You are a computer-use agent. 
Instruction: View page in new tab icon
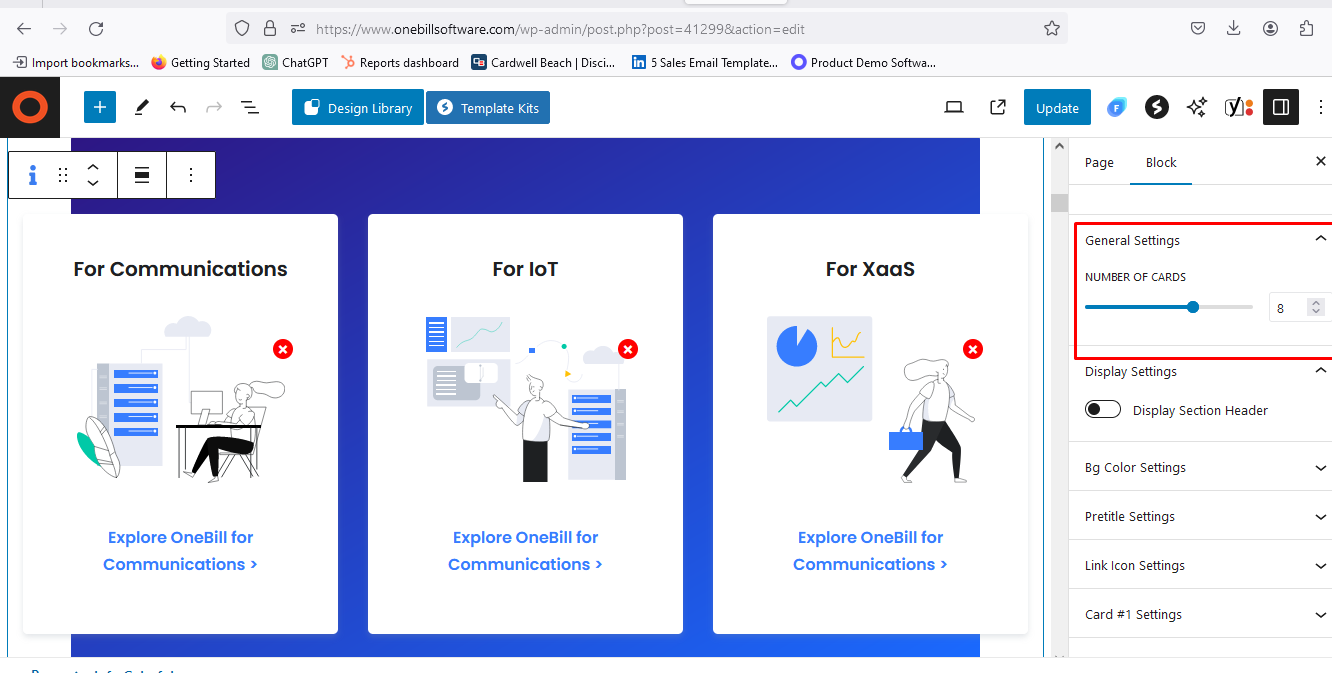pos(997,107)
